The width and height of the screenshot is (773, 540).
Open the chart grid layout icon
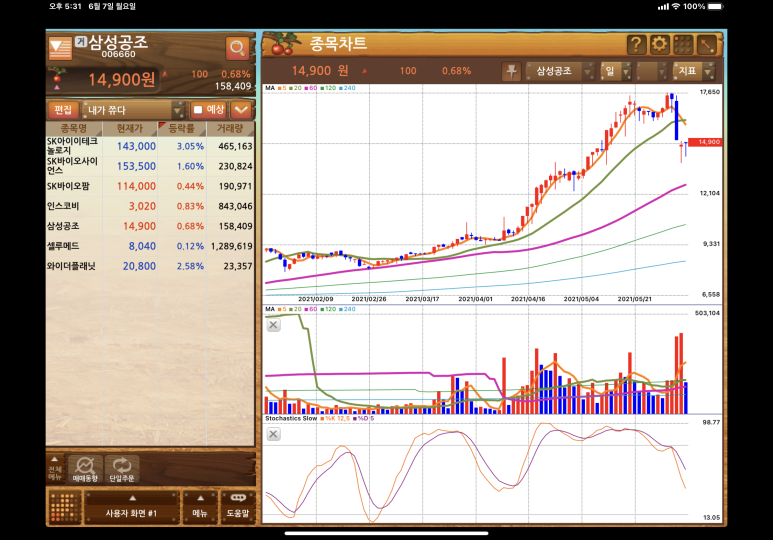pyautogui.click(x=683, y=45)
